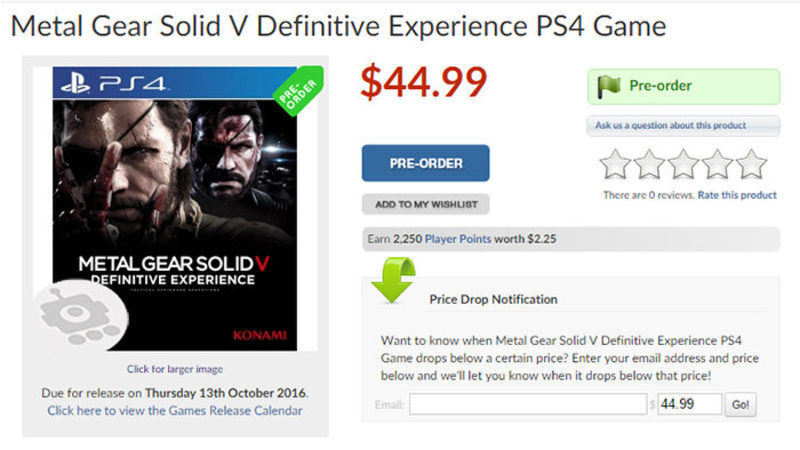This screenshot has width=800, height=450.
Task: Click the third rating star
Action: point(682,164)
